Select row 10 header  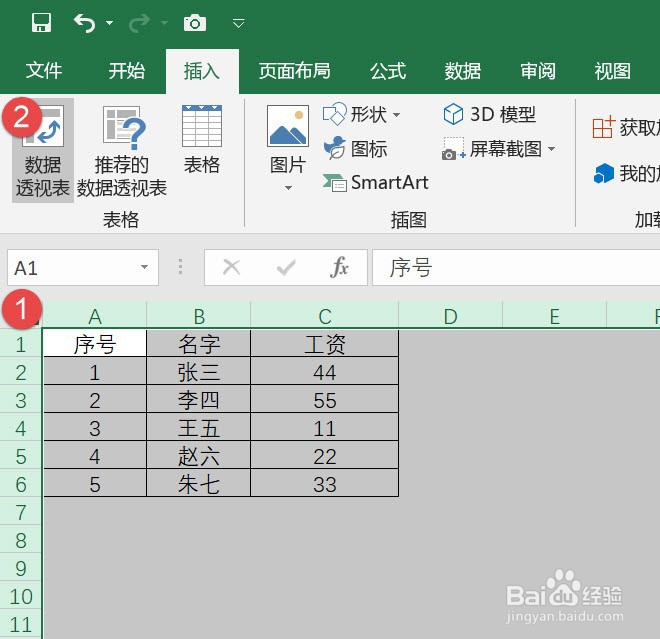[x=21, y=596]
